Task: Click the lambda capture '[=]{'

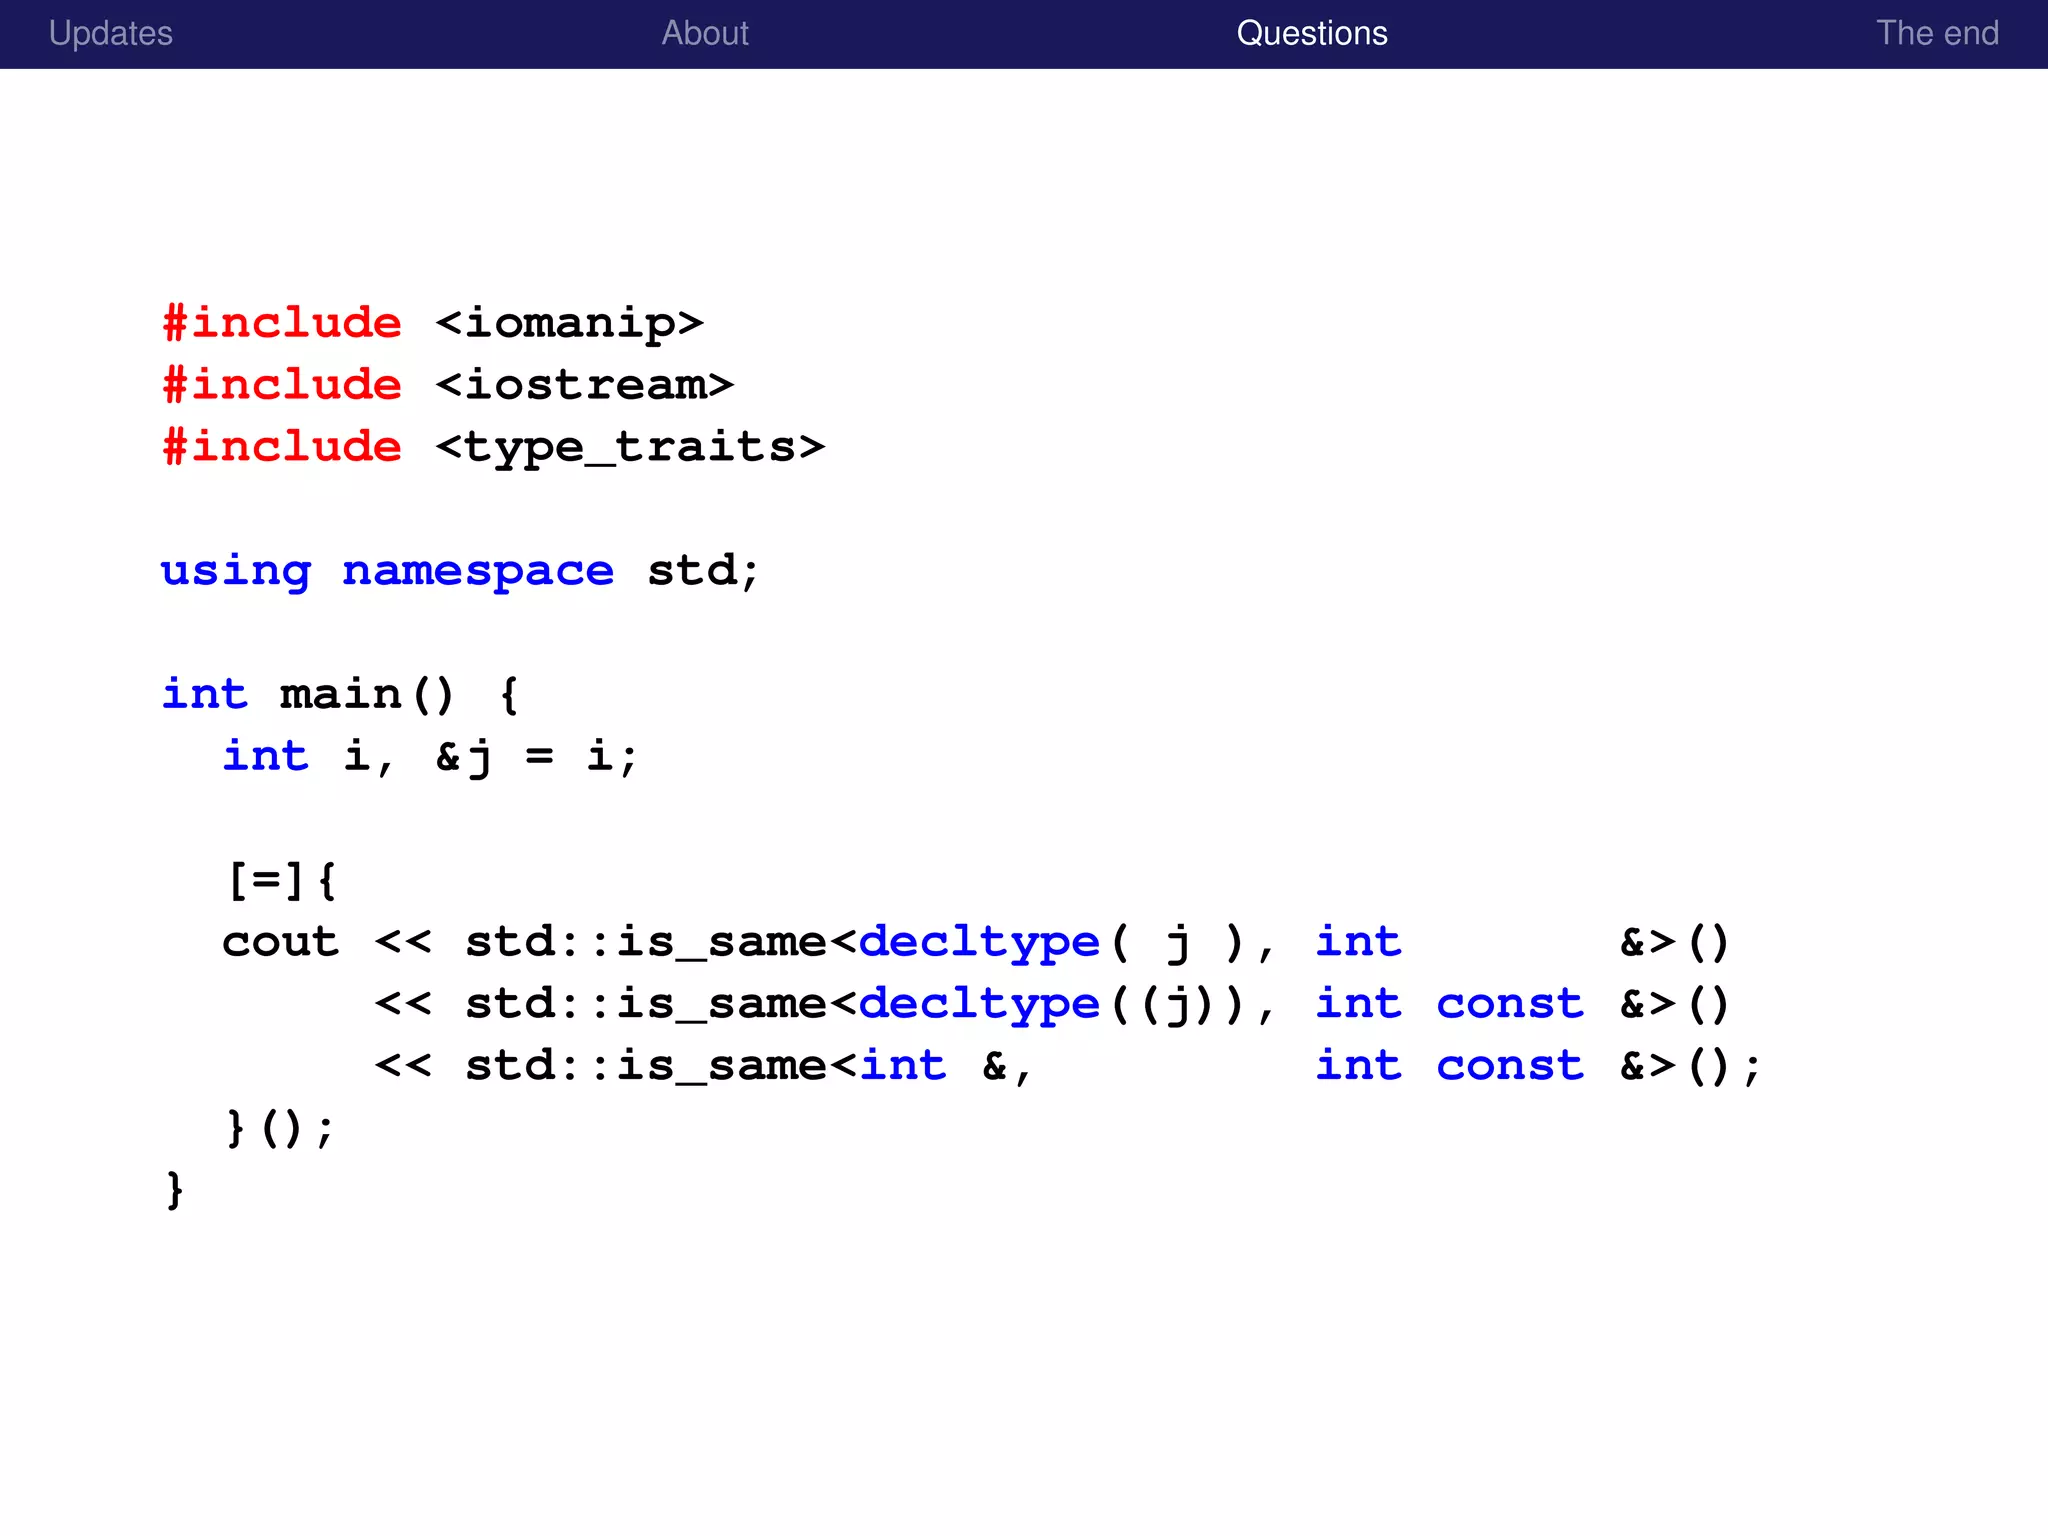Action: [281, 880]
